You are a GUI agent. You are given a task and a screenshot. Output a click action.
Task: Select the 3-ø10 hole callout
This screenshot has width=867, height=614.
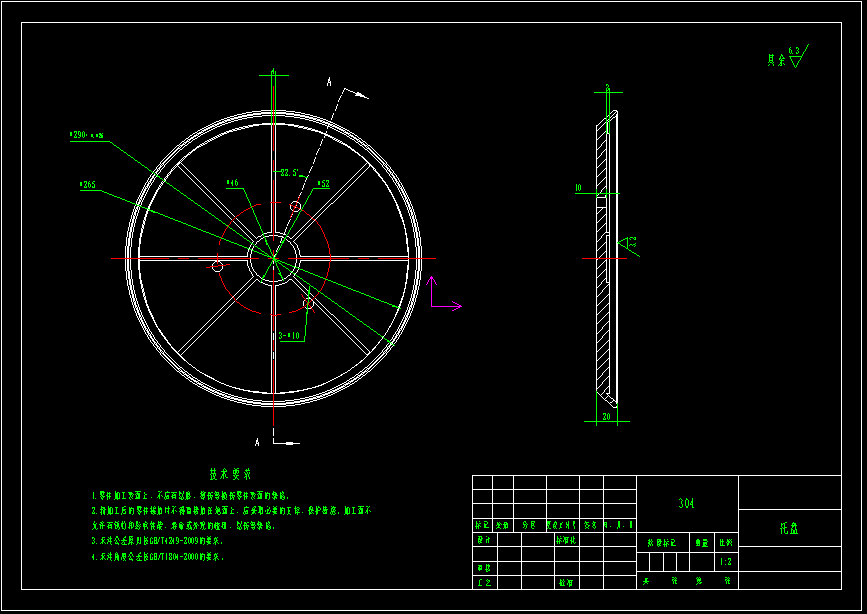coord(289,336)
